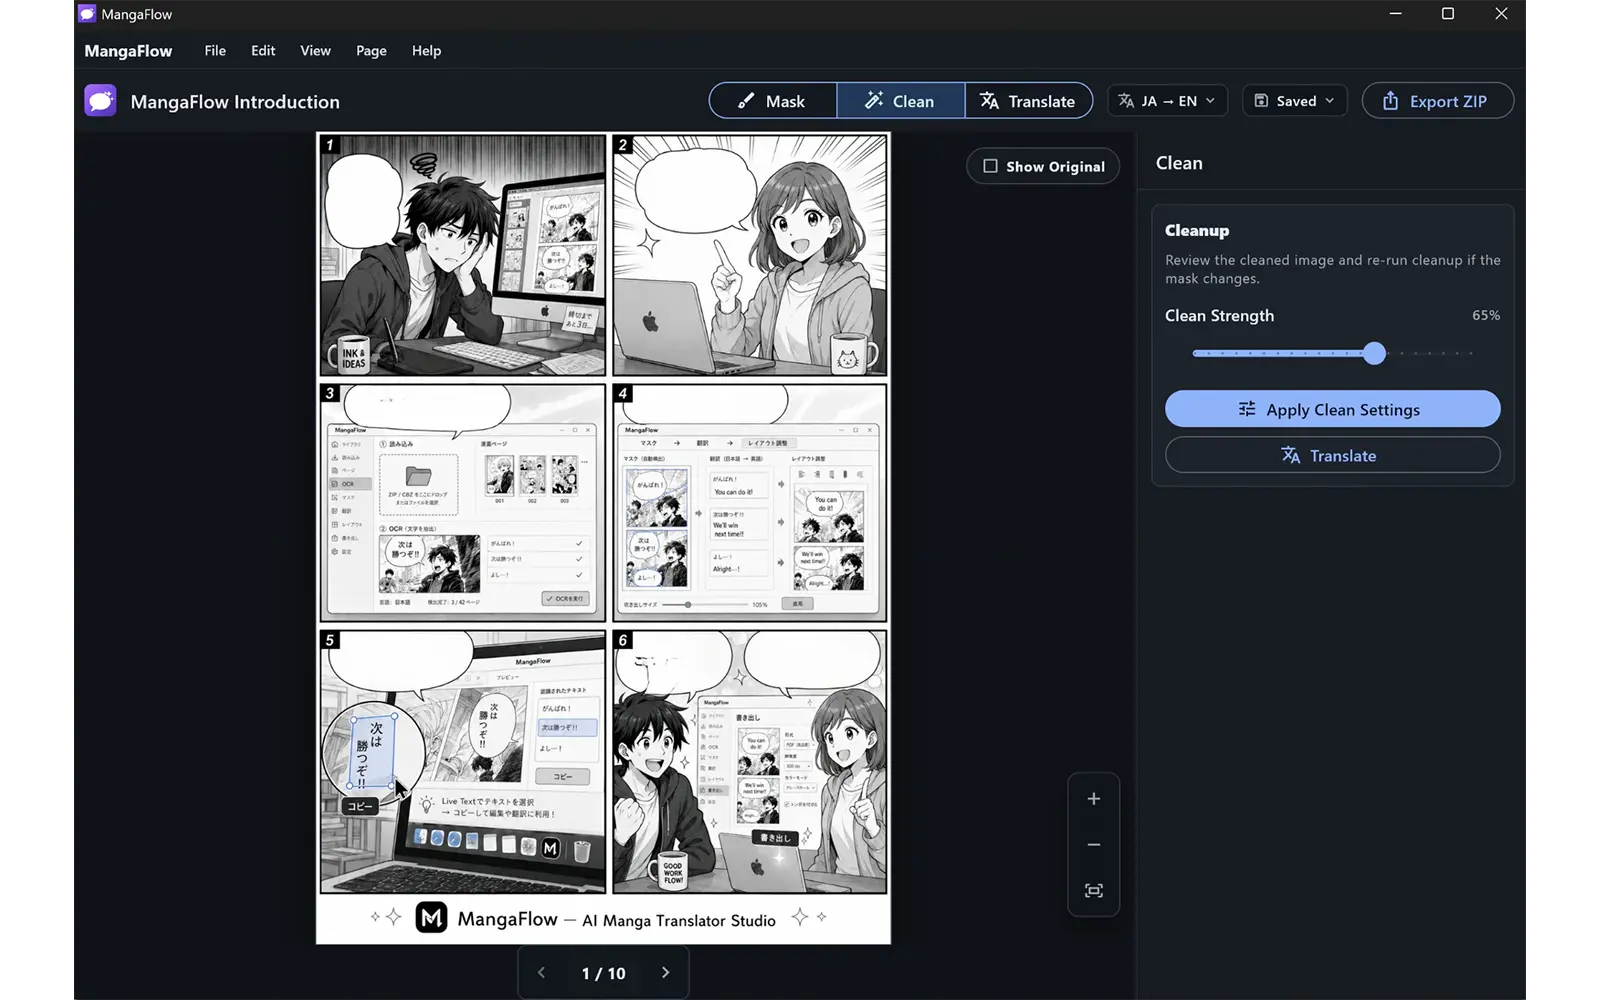1600x1000 pixels.
Task: Click the Export ZIP button
Action: (x=1437, y=101)
